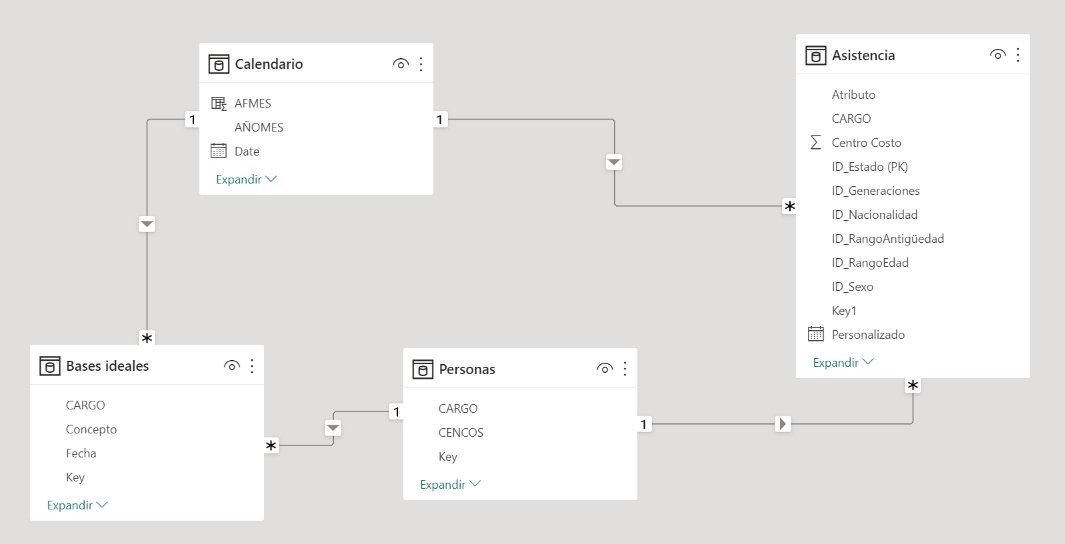This screenshot has height=544, width=1065.
Task: Select the Personas table header title
Action: coord(467,369)
